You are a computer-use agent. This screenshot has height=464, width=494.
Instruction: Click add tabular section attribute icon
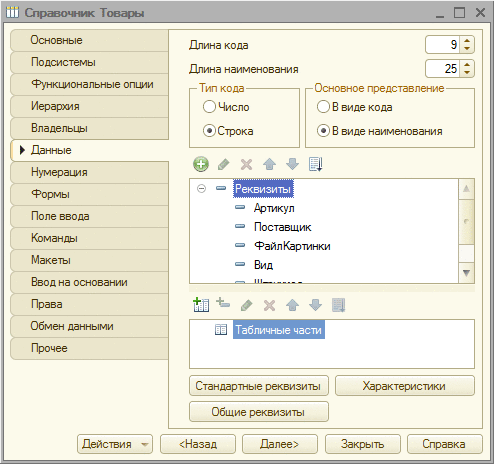[x=223, y=303]
